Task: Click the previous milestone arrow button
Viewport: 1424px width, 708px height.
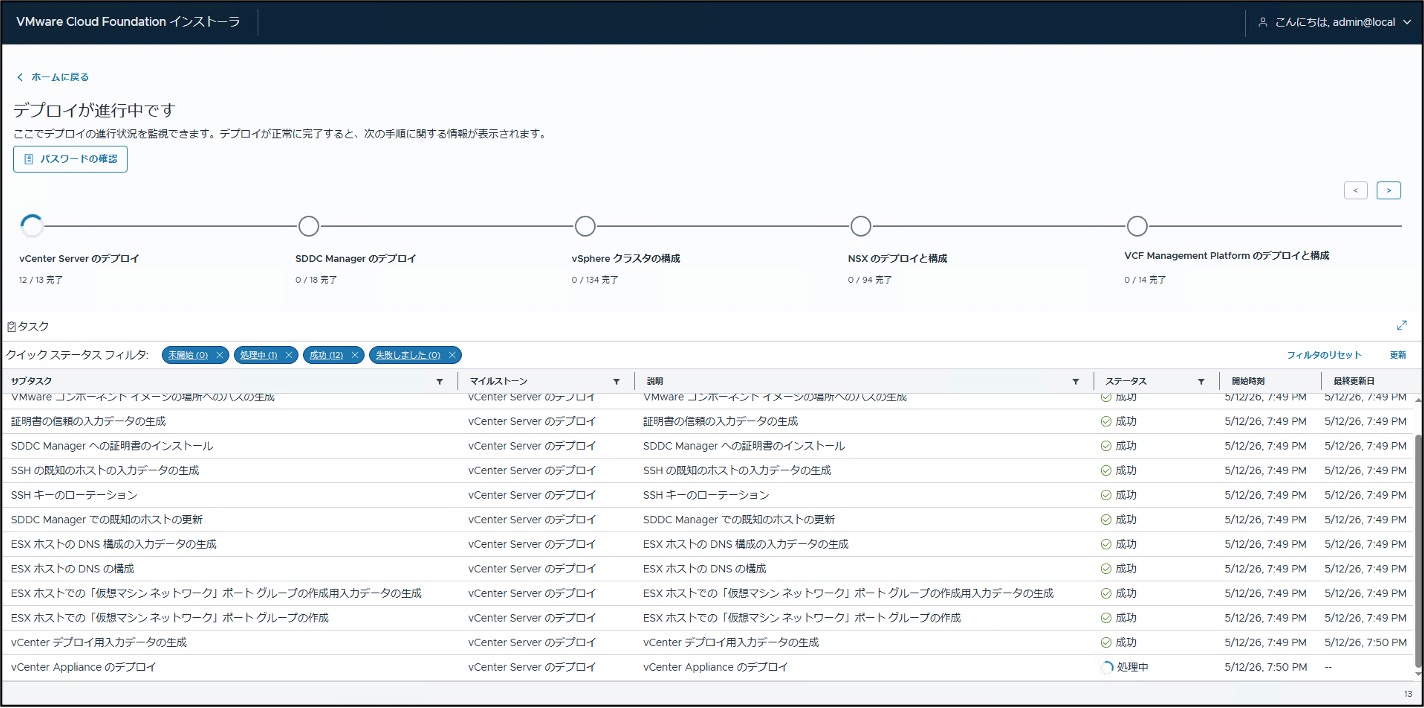Action: coord(1356,190)
